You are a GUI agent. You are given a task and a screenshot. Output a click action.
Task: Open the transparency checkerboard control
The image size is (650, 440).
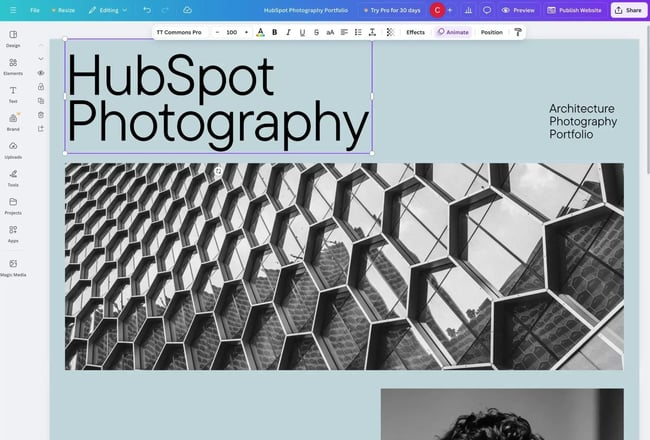[390, 32]
